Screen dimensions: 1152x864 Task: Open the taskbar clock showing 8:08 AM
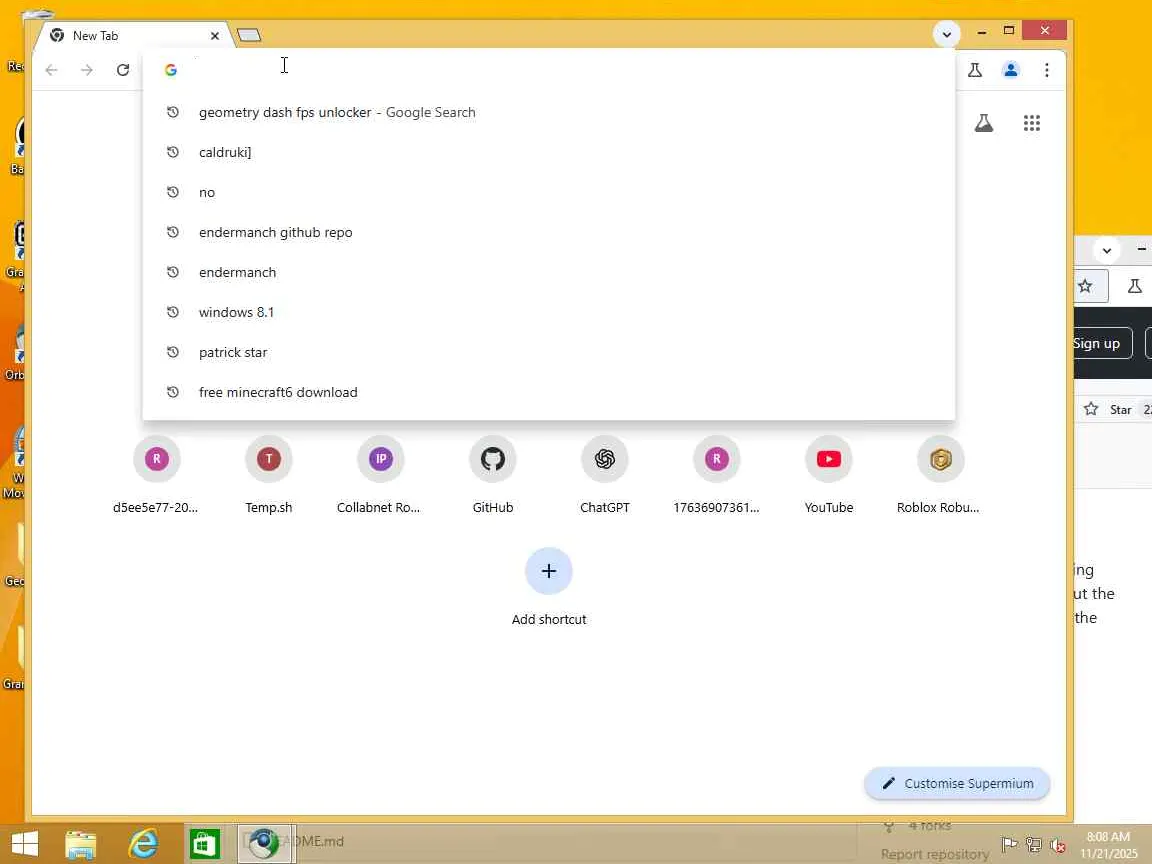(x=1108, y=845)
